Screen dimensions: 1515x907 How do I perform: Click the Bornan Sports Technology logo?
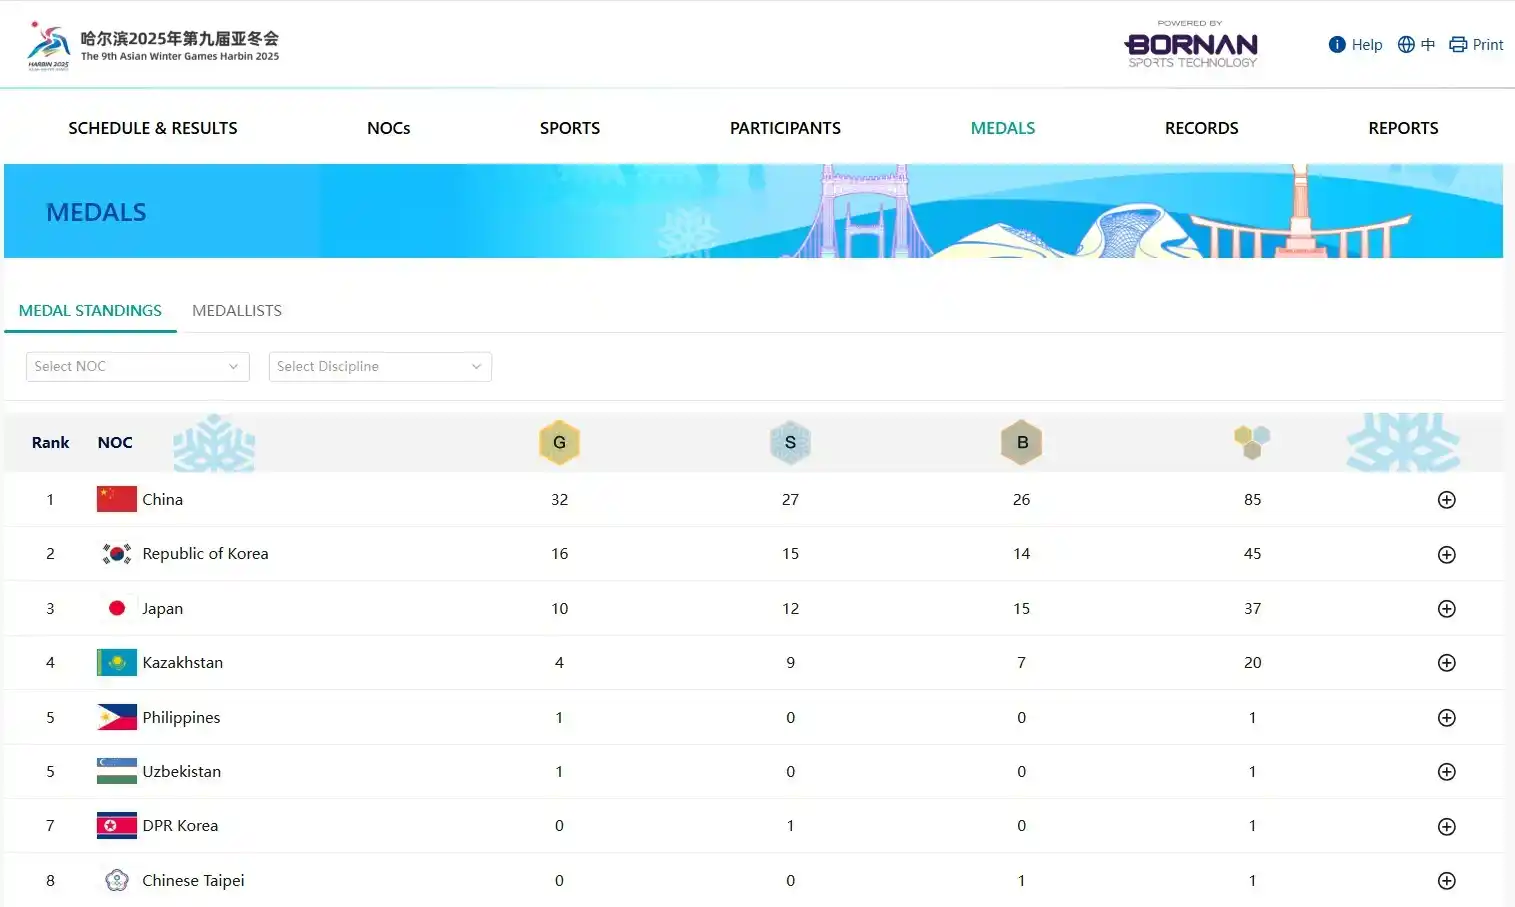[x=1191, y=45]
